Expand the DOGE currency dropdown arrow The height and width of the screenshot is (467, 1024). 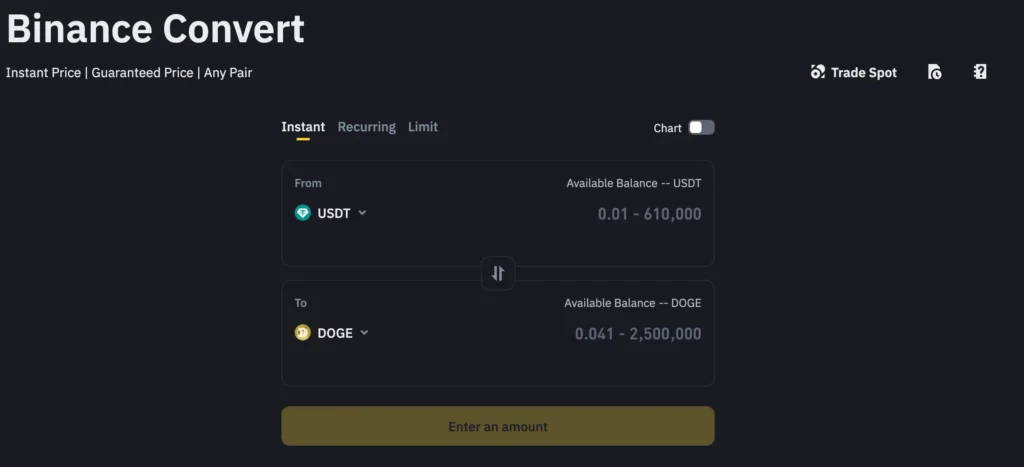(364, 332)
